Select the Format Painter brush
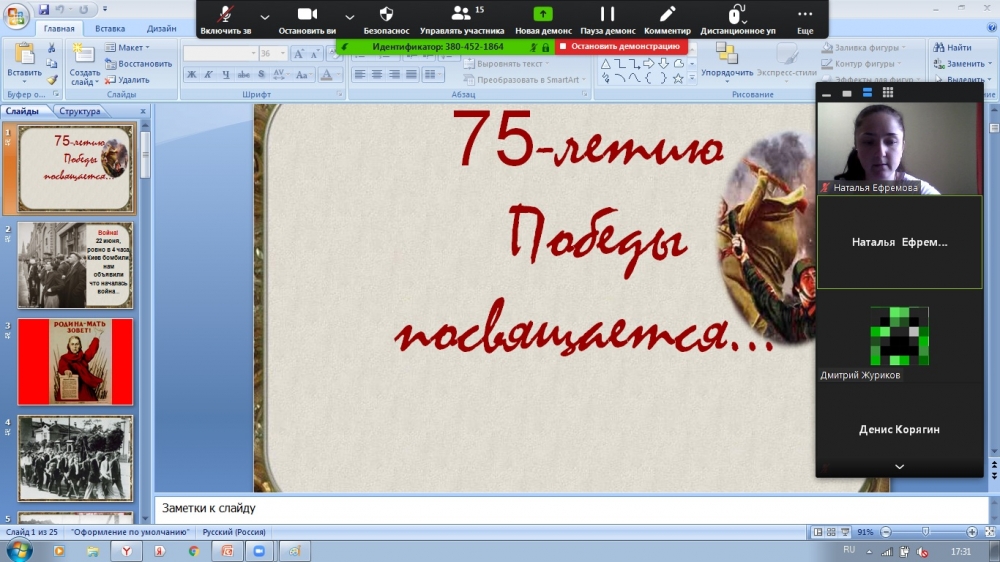The image size is (1000, 562). tap(52, 80)
